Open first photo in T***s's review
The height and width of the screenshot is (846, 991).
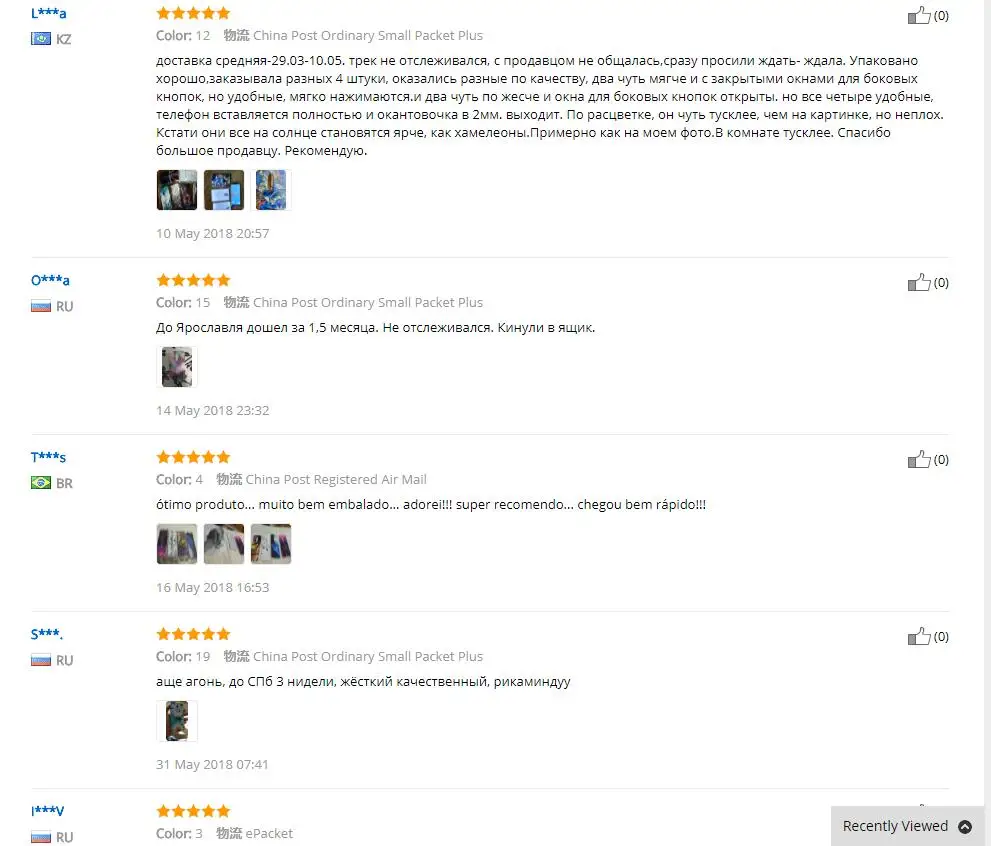177,543
